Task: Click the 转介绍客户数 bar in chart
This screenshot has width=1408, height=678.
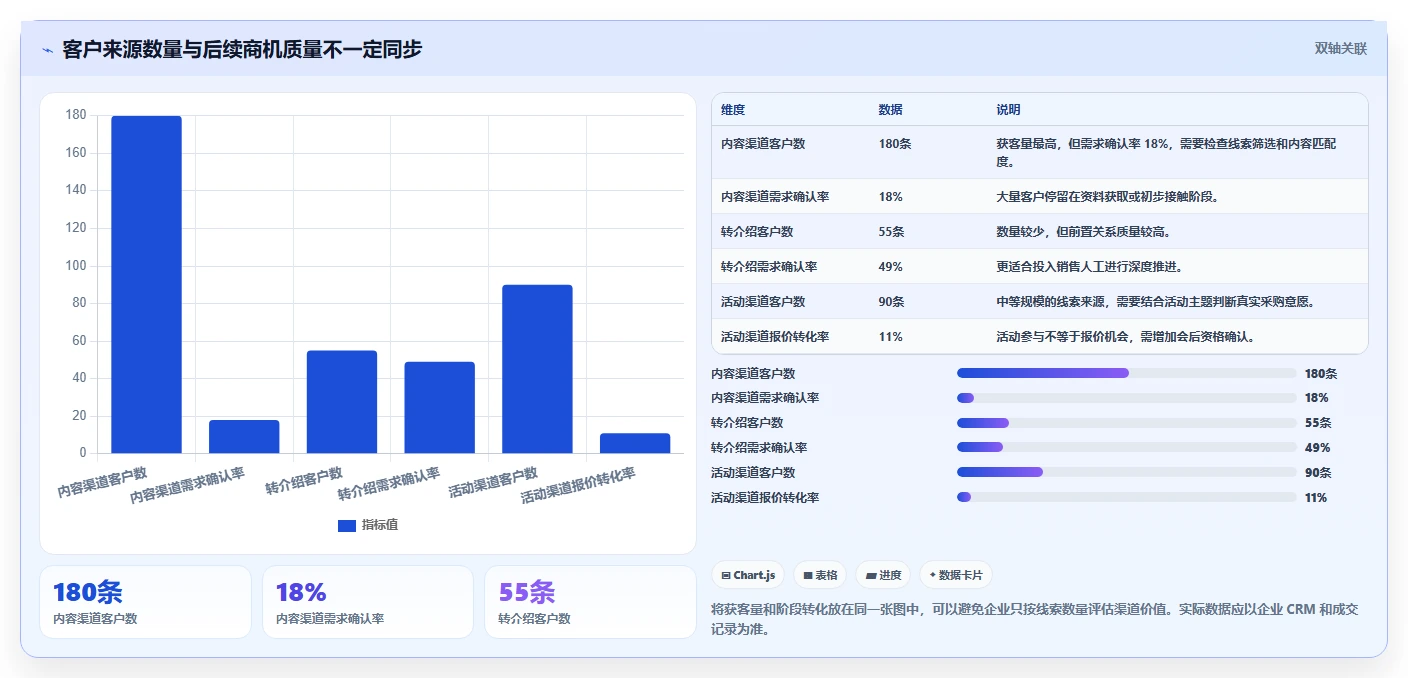Action: [x=342, y=402]
